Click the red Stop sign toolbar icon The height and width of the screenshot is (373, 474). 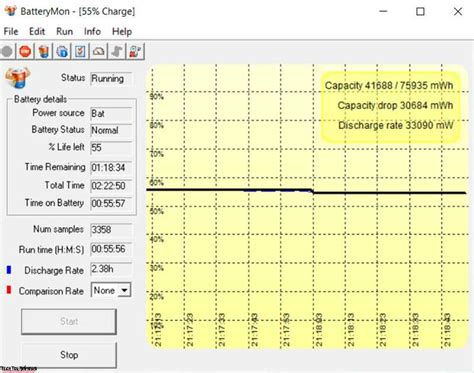25,52
